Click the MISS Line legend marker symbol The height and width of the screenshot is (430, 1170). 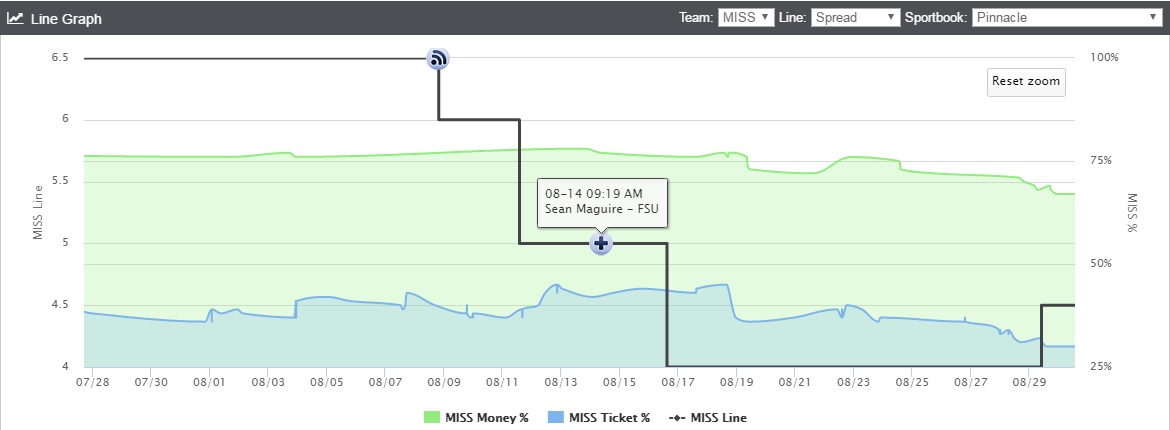(x=675, y=417)
